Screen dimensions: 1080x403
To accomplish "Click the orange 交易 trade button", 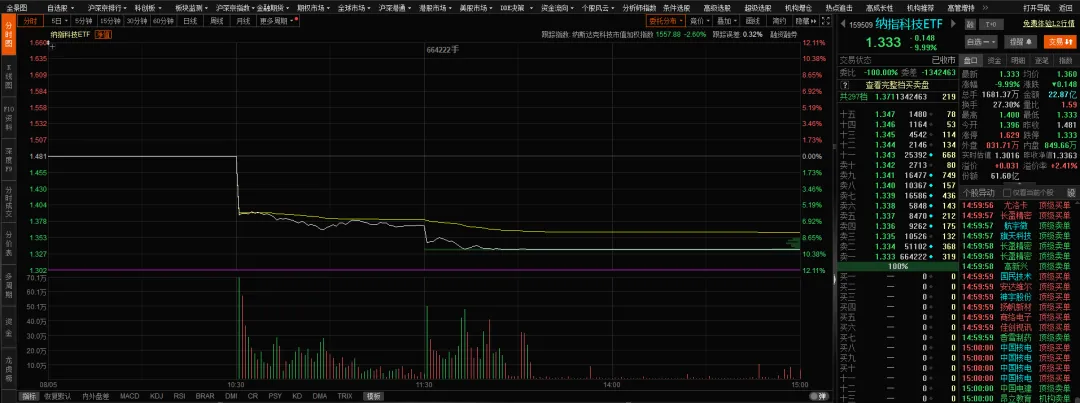I will tap(1059, 43).
